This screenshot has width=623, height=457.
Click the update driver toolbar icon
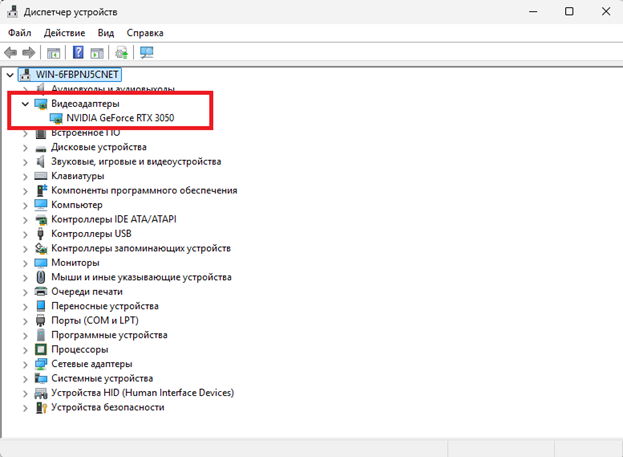pyautogui.click(x=122, y=52)
